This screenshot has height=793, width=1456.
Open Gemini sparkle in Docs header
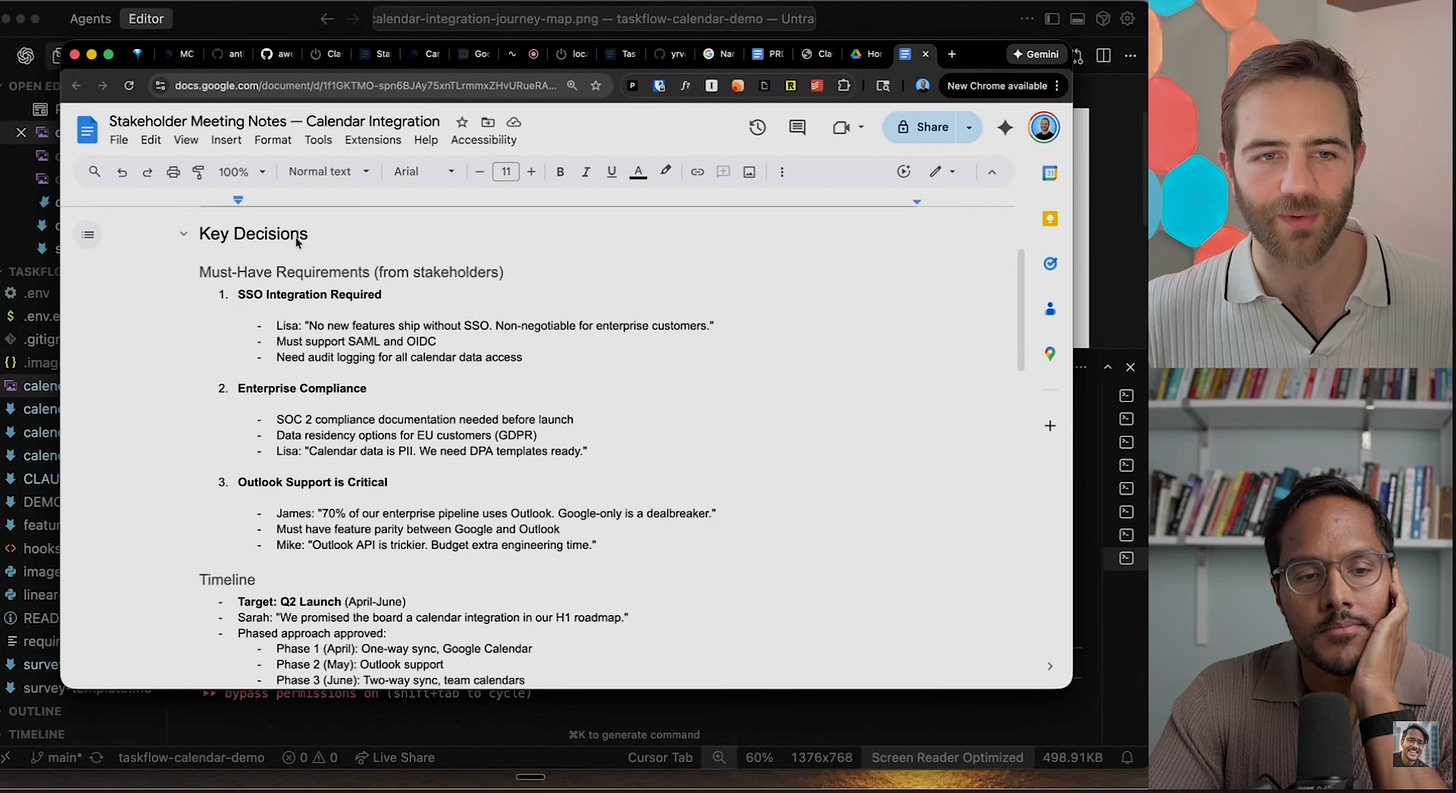pos(1005,127)
